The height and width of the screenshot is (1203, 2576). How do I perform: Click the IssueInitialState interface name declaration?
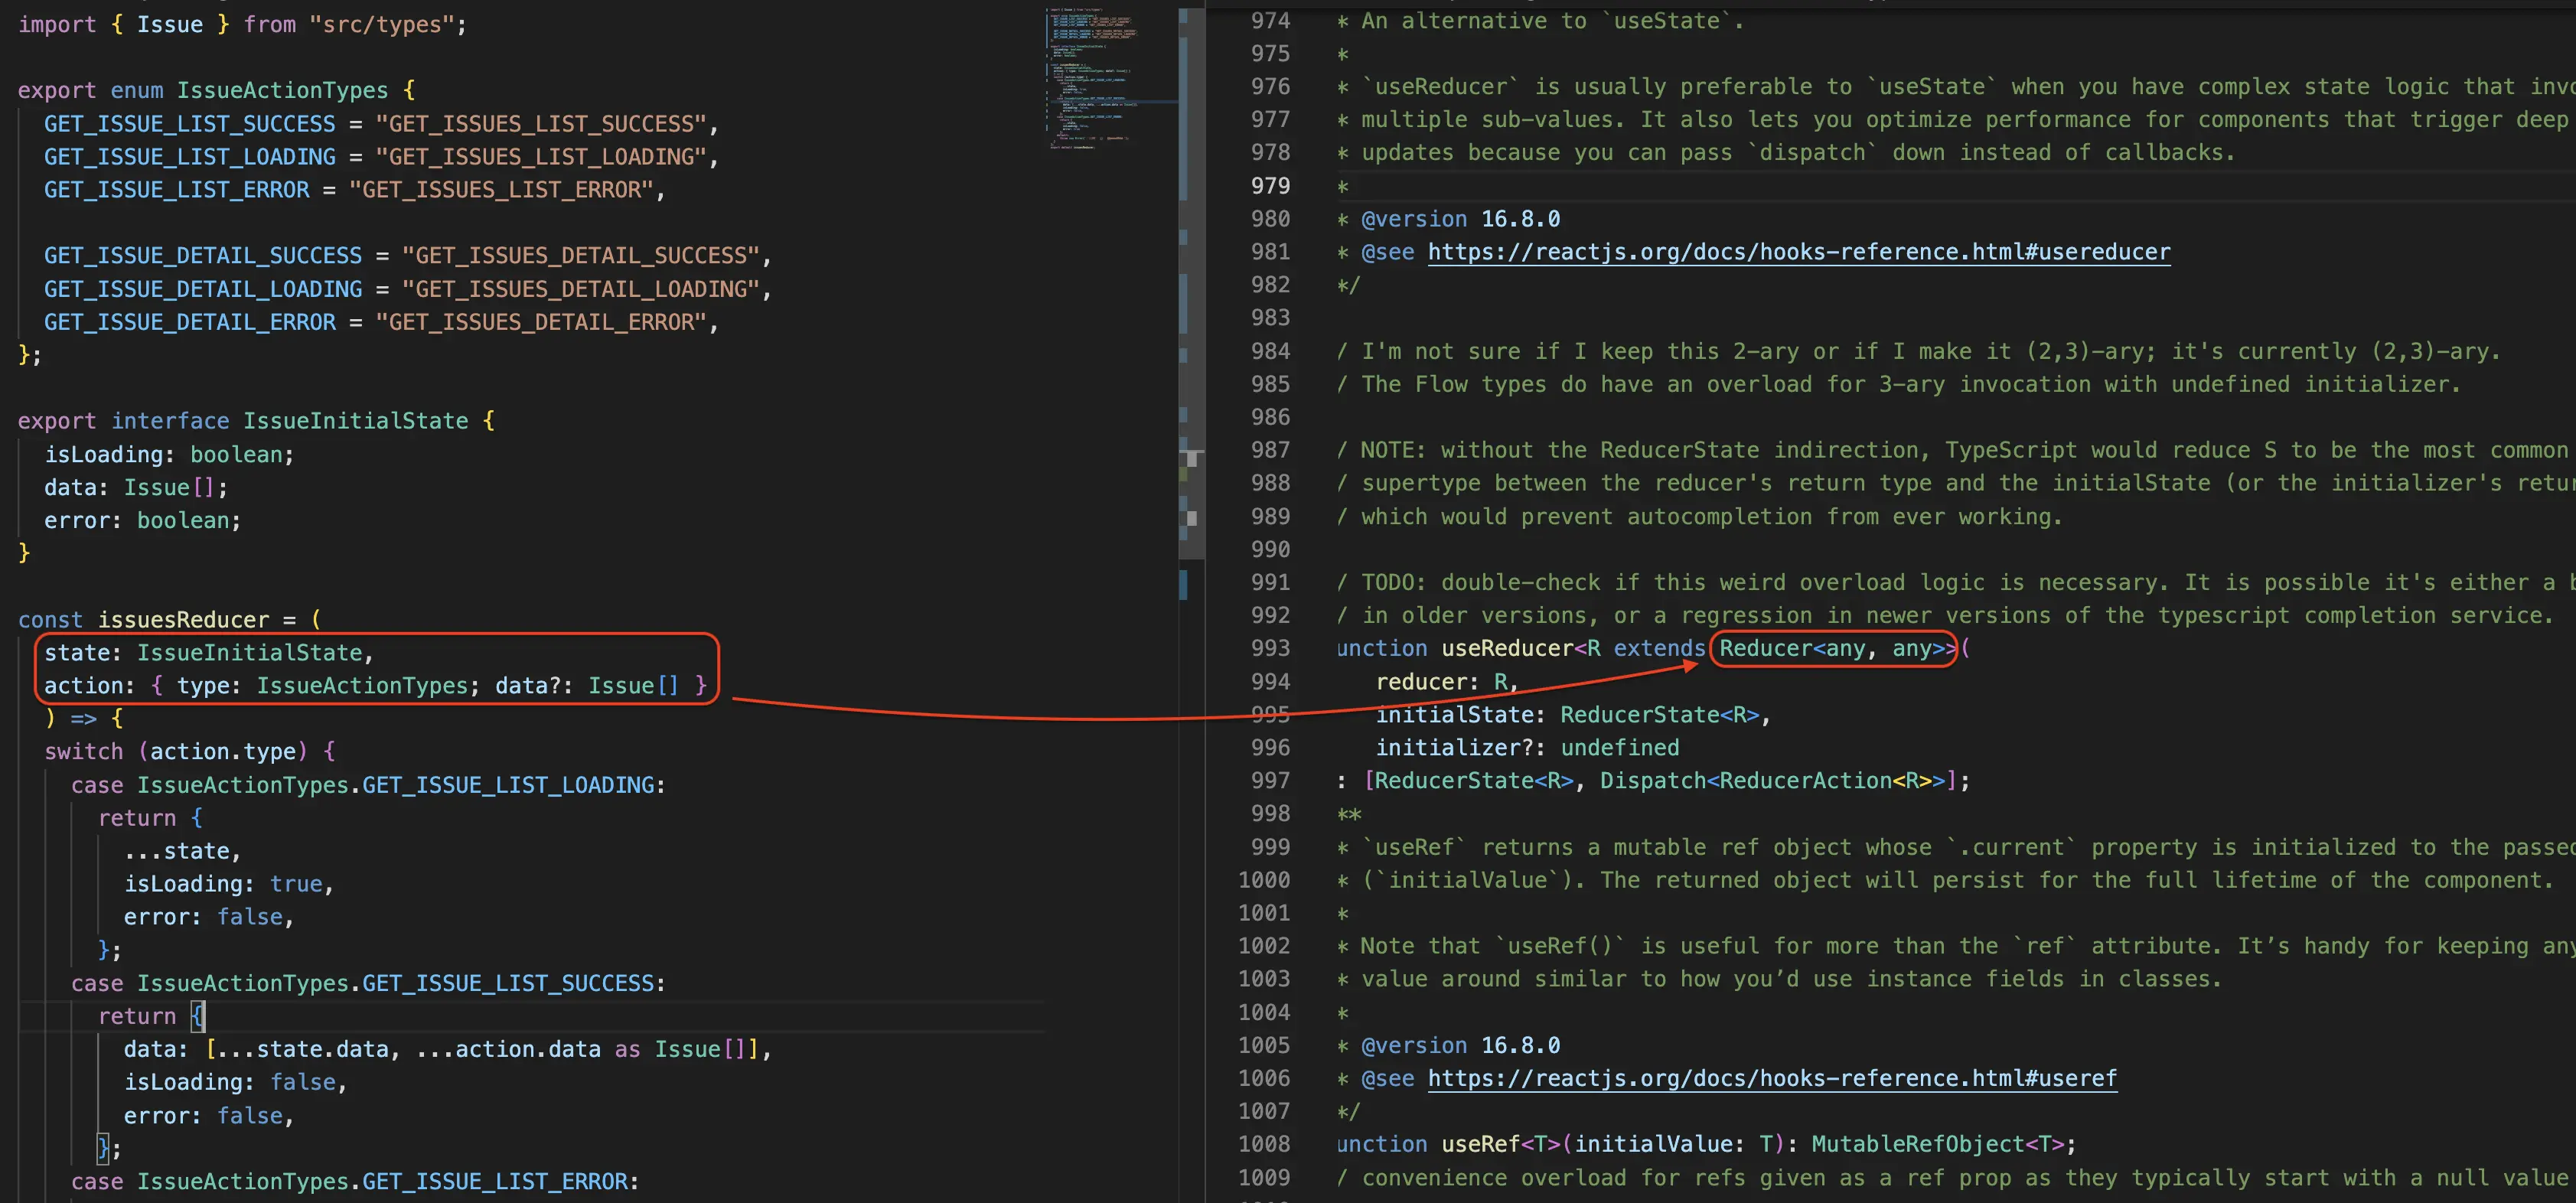point(355,421)
